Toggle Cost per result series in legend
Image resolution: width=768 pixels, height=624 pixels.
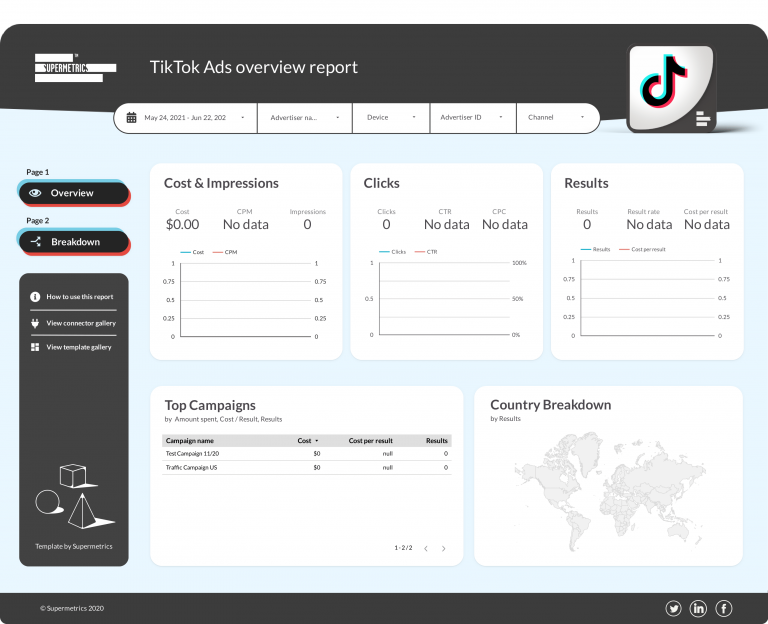point(642,249)
